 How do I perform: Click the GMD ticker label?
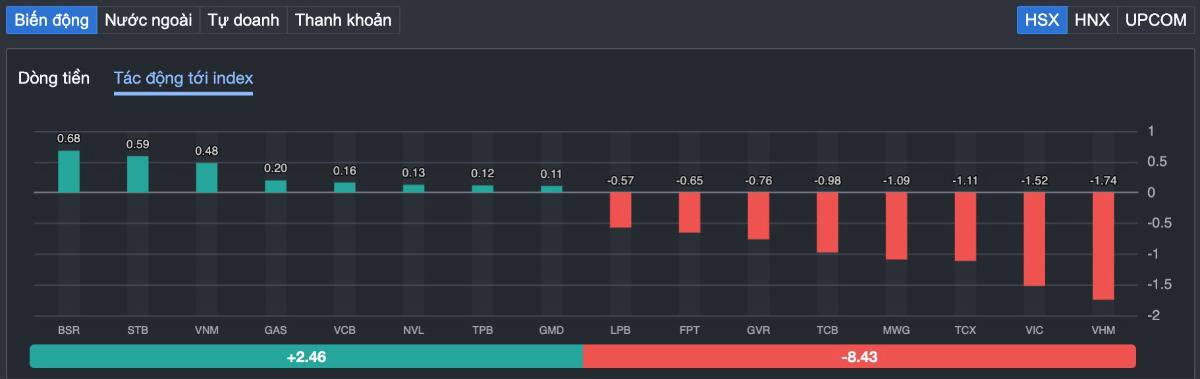point(552,330)
